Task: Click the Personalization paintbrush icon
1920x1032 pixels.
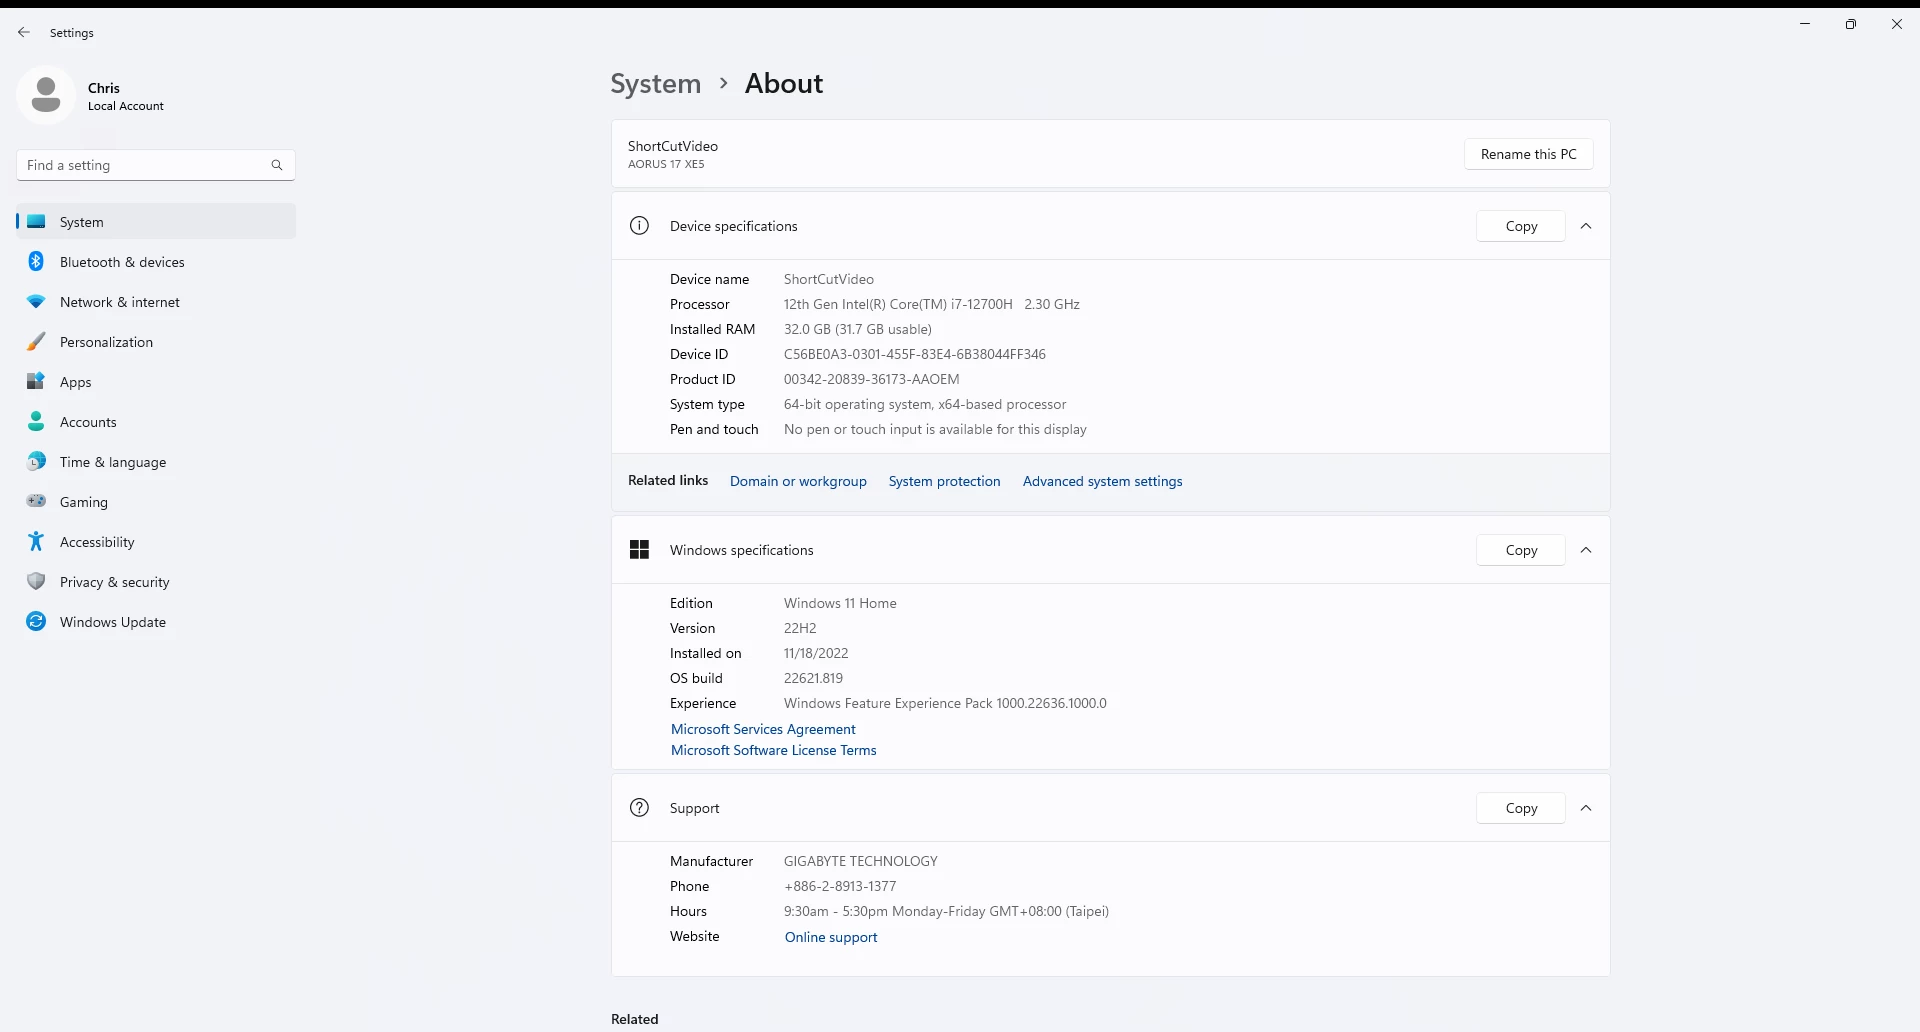Action: point(36,342)
